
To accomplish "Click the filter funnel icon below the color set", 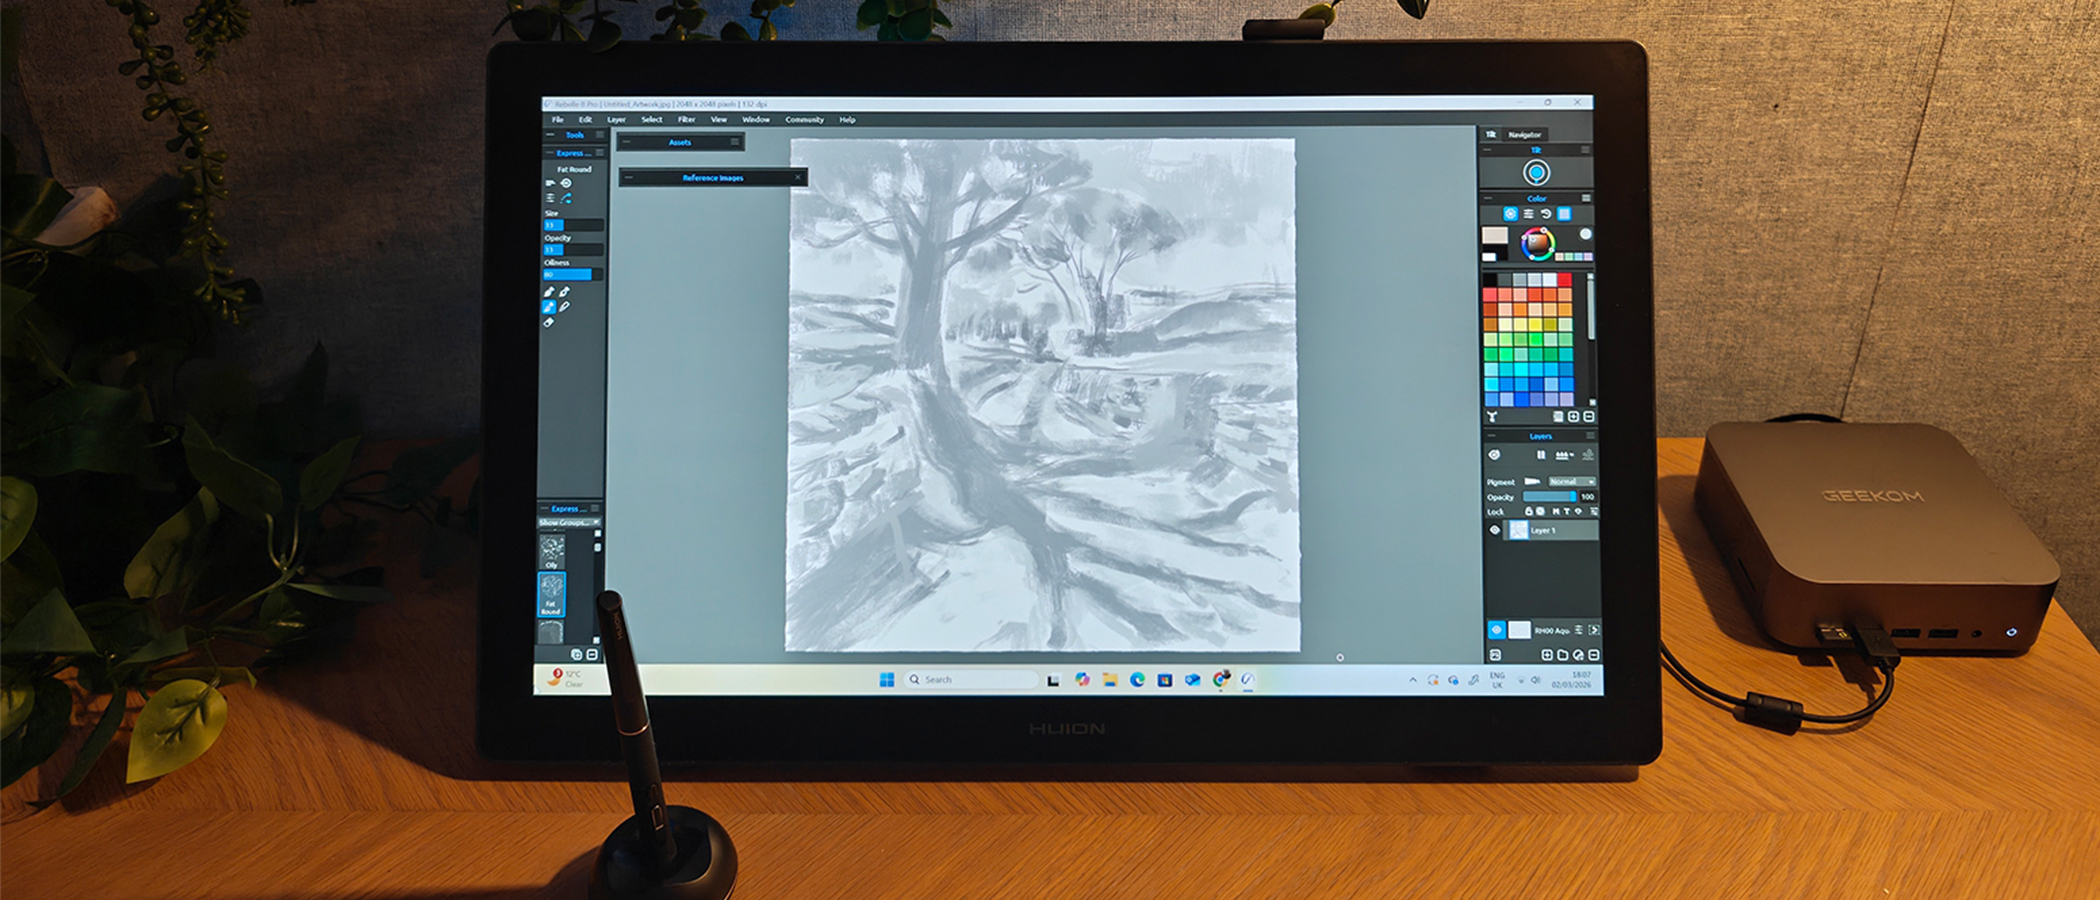I will 1492,417.
